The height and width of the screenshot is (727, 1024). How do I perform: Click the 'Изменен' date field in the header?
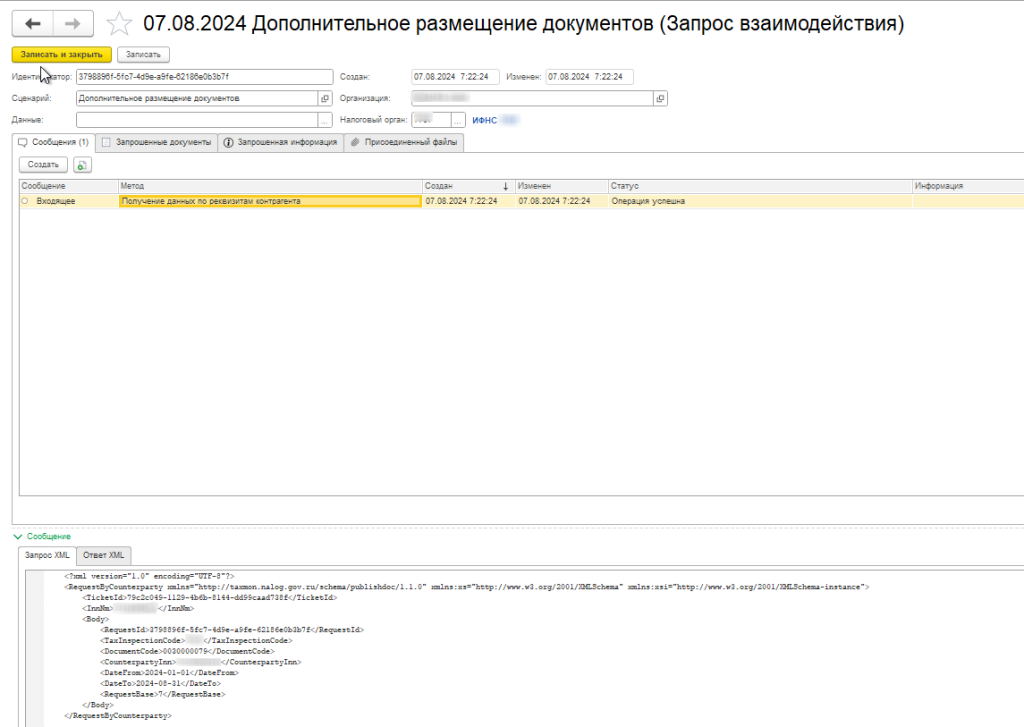pyautogui.click(x=589, y=76)
